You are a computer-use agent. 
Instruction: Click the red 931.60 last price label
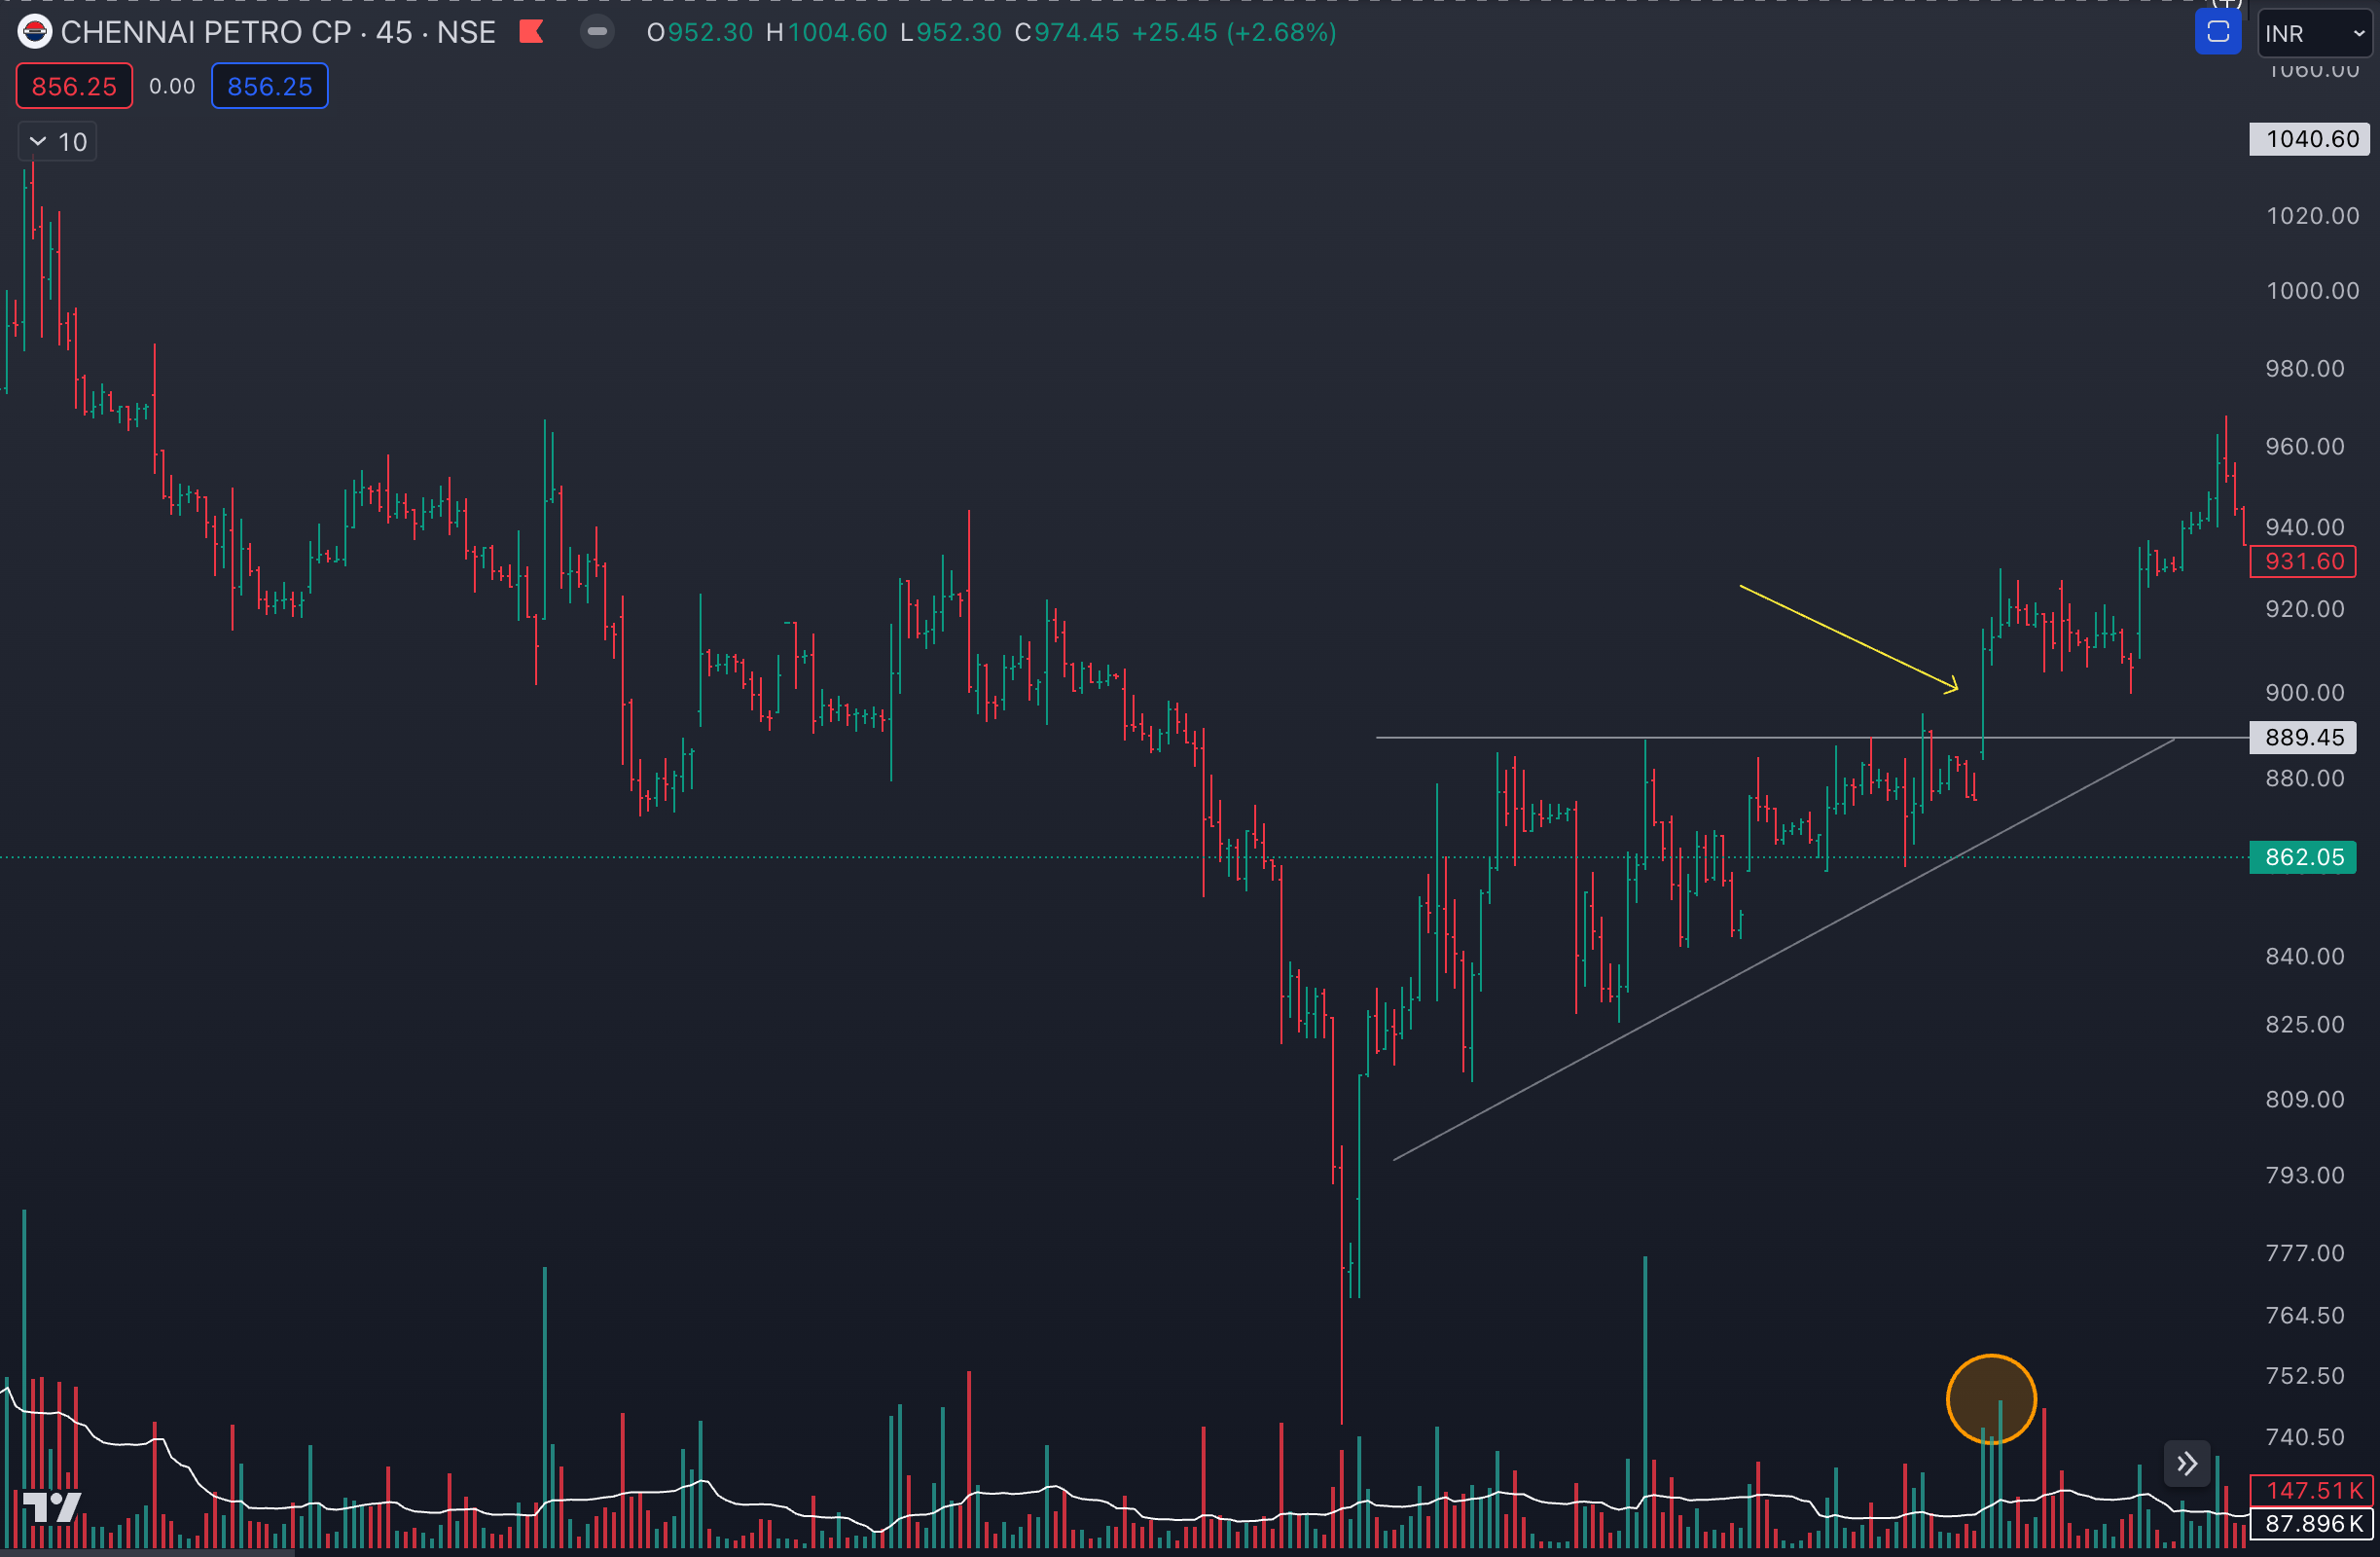click(x=2303, y=562)
